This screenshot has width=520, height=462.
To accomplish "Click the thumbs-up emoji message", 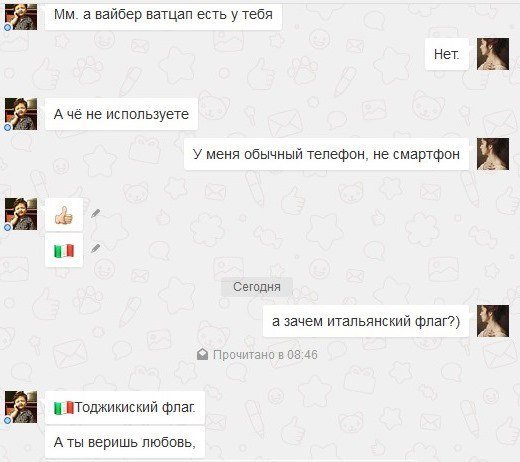I will pyautogui.click(x=64, y=215).
